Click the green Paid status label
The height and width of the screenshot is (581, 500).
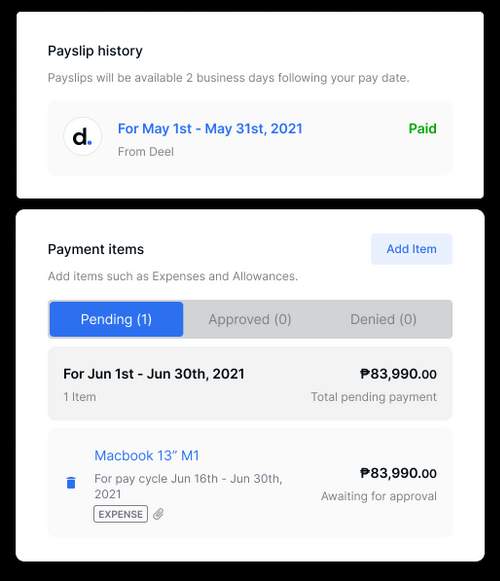click(423, 129)
